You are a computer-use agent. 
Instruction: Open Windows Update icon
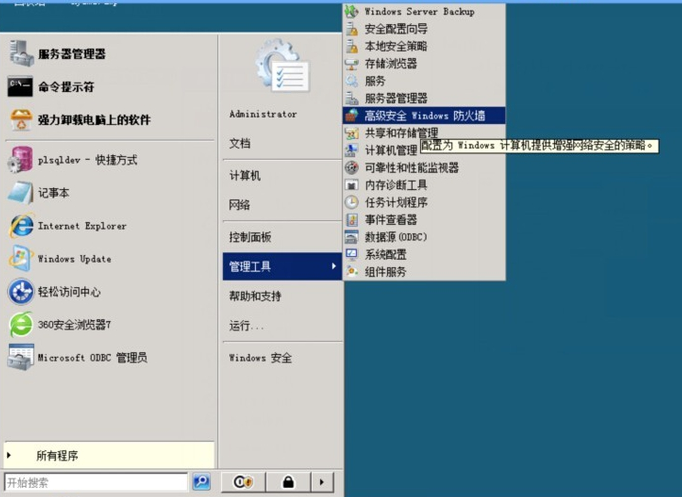[20, 259]
